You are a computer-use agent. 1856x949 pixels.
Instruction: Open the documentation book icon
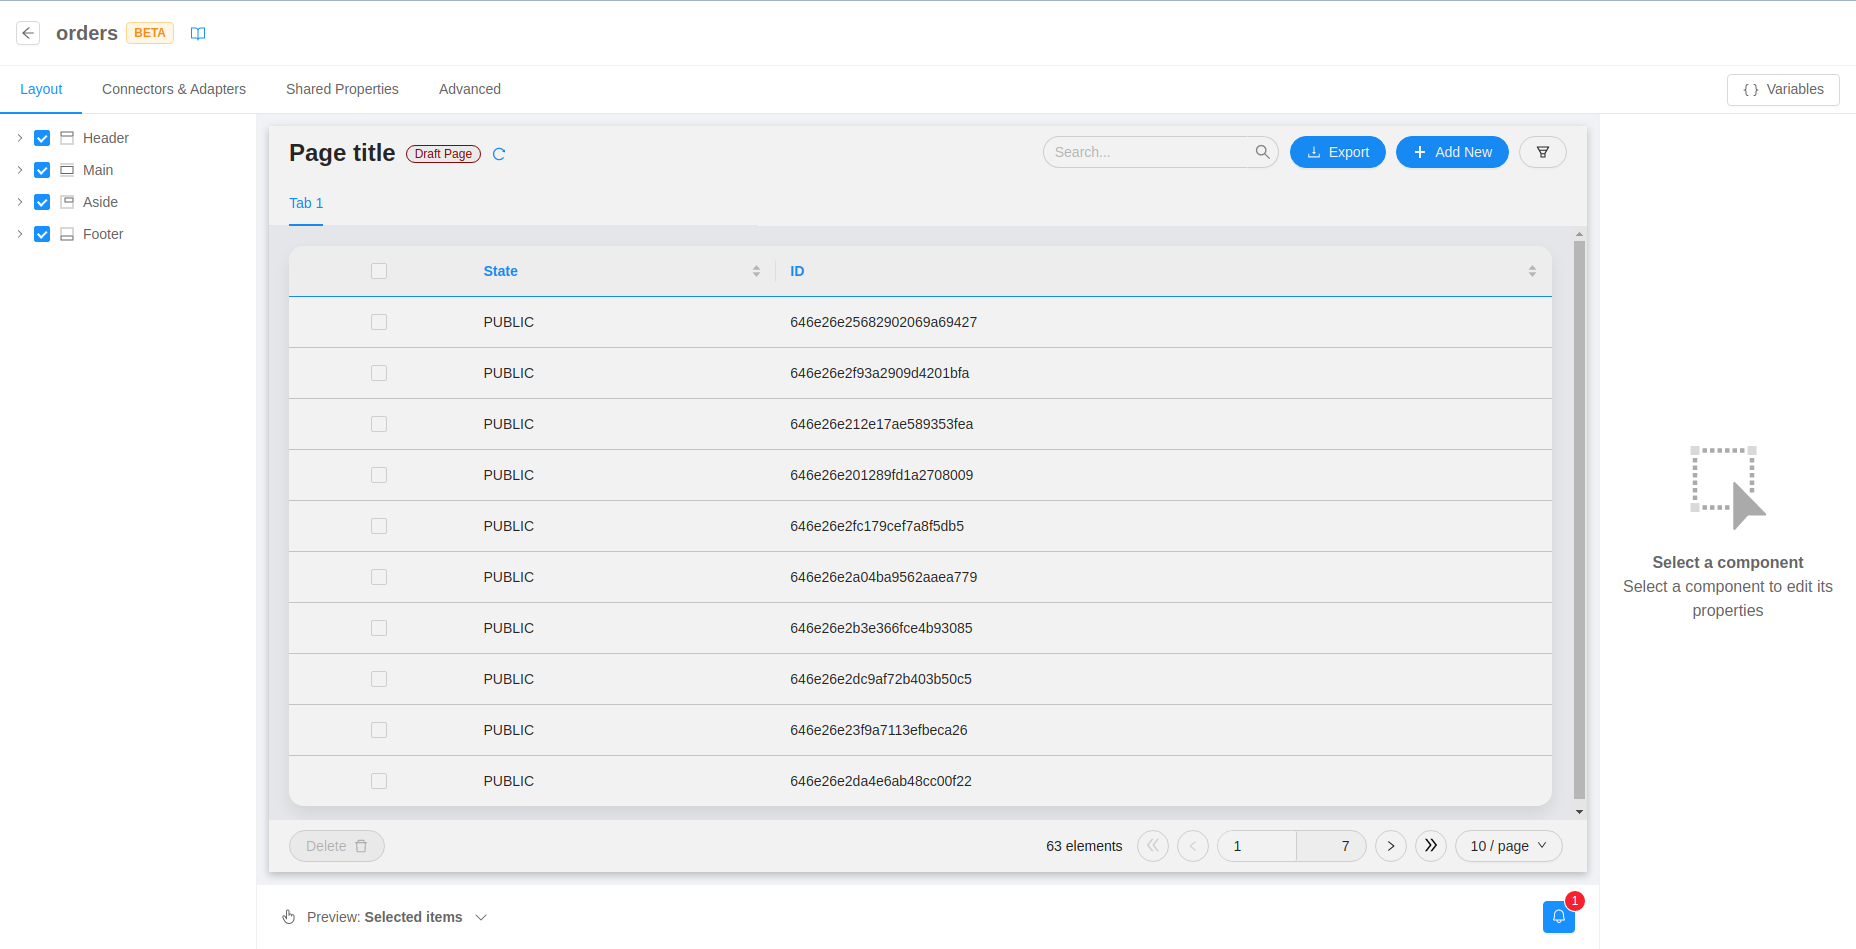198,34
